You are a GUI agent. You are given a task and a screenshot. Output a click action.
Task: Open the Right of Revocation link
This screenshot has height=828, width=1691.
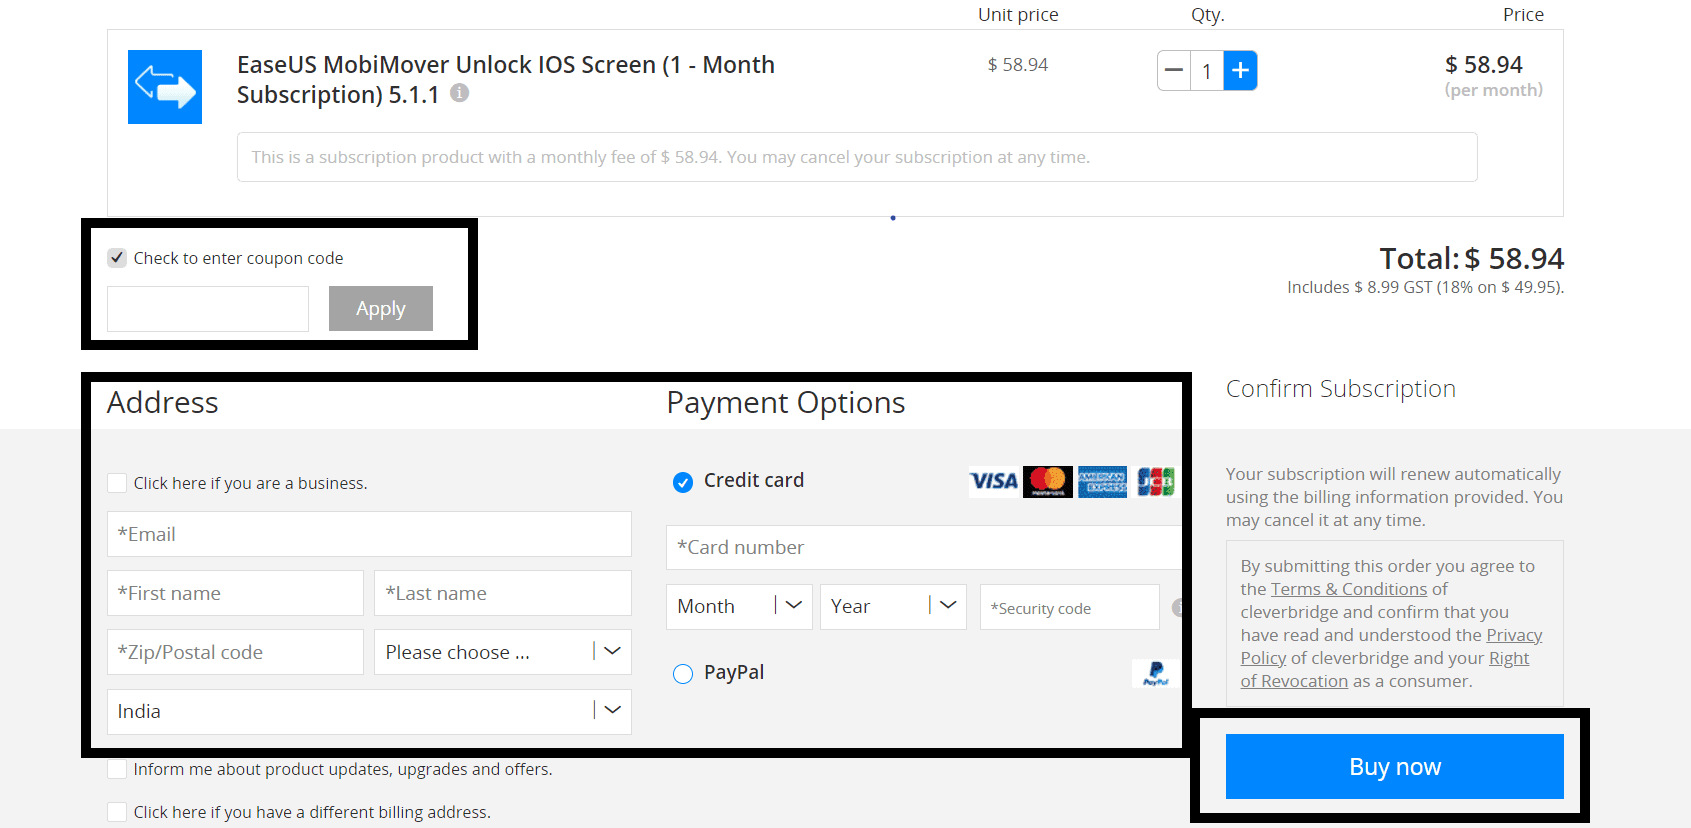1385,670
